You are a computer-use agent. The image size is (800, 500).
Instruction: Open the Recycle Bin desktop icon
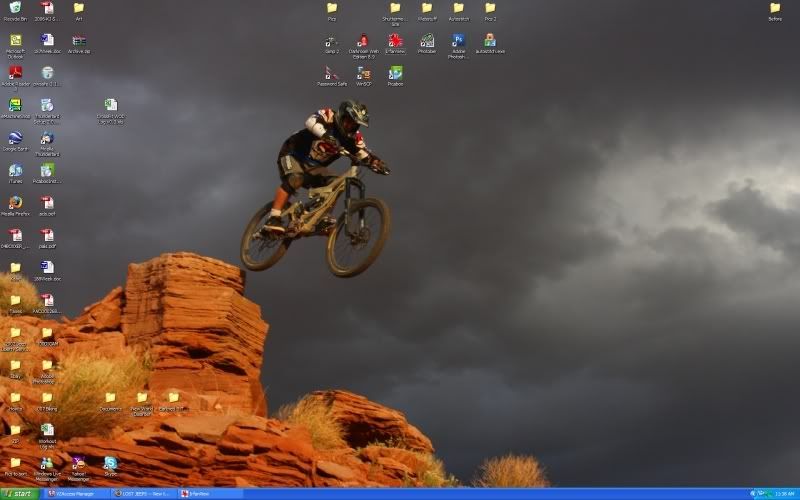click(15, 9)
